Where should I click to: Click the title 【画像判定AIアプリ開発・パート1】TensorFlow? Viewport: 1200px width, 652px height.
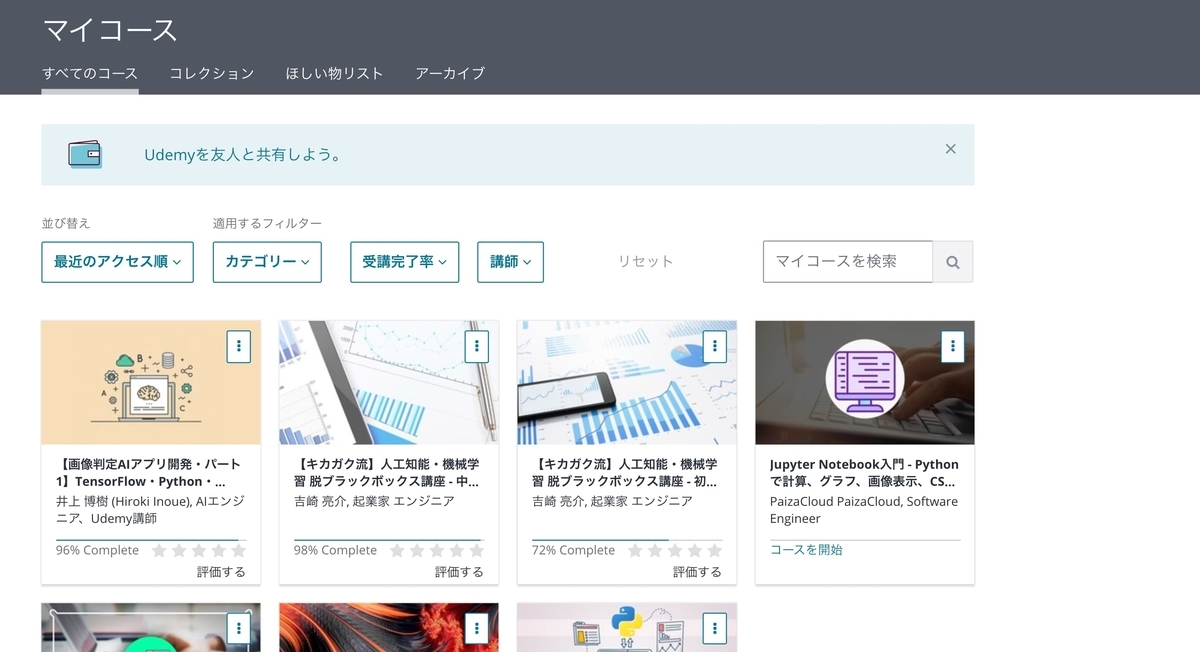click(148, 473)
